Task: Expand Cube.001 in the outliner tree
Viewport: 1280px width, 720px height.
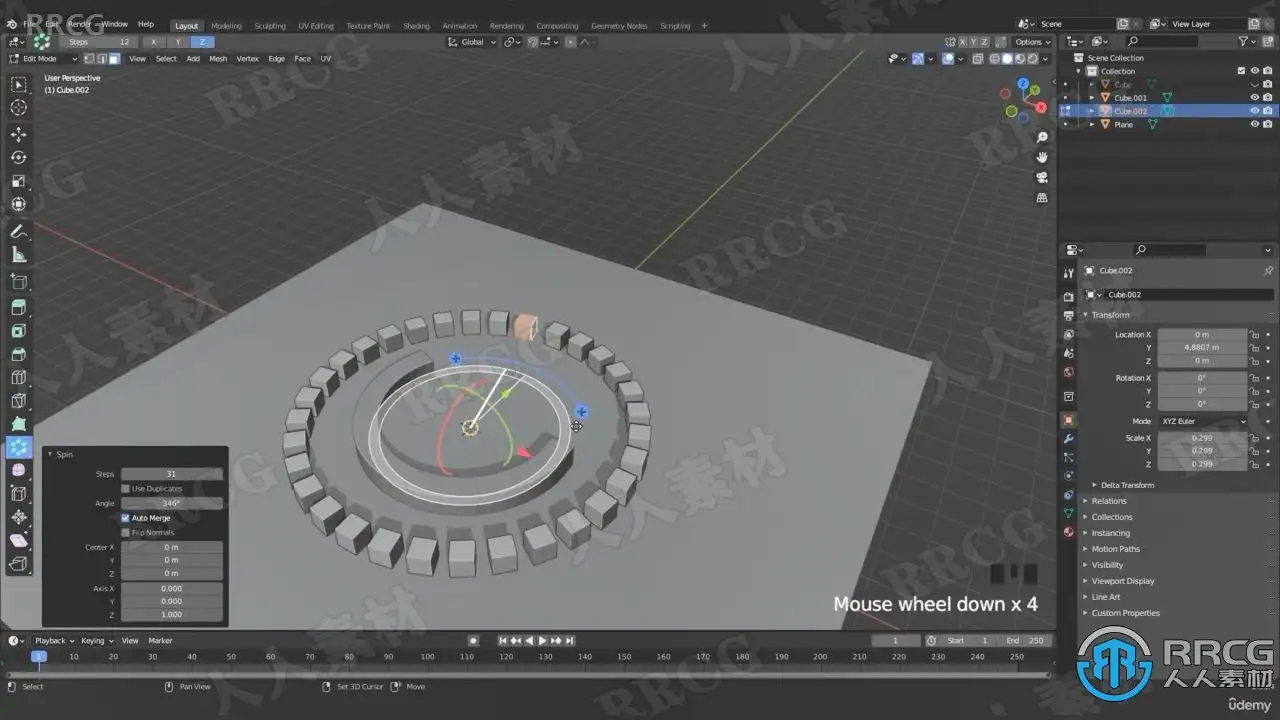Action: point(1092,98)
